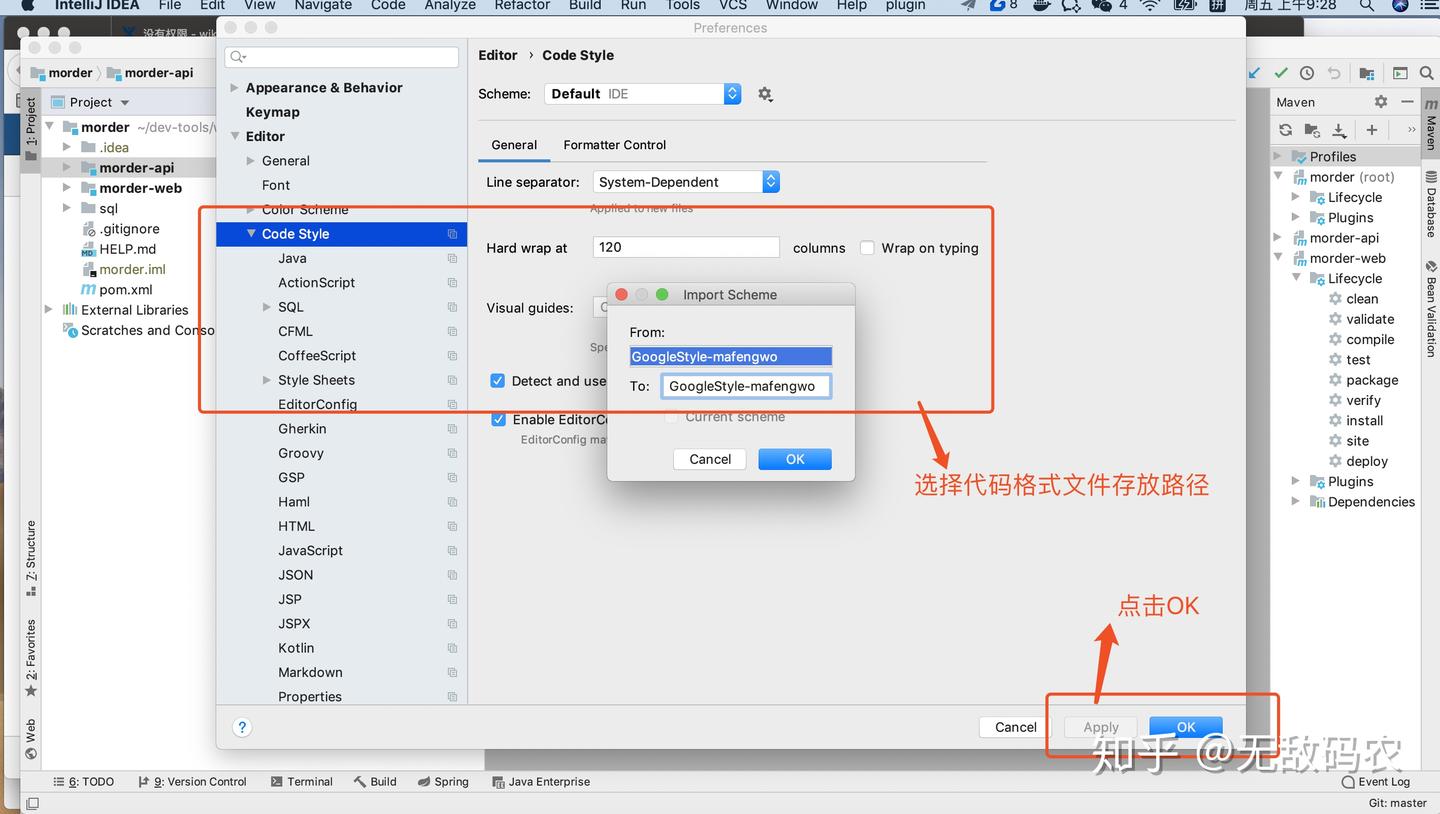This screenshot has height=814, width=1440.
Task: Open the Line separator dropdown
Action: click(x=686, y=182)
